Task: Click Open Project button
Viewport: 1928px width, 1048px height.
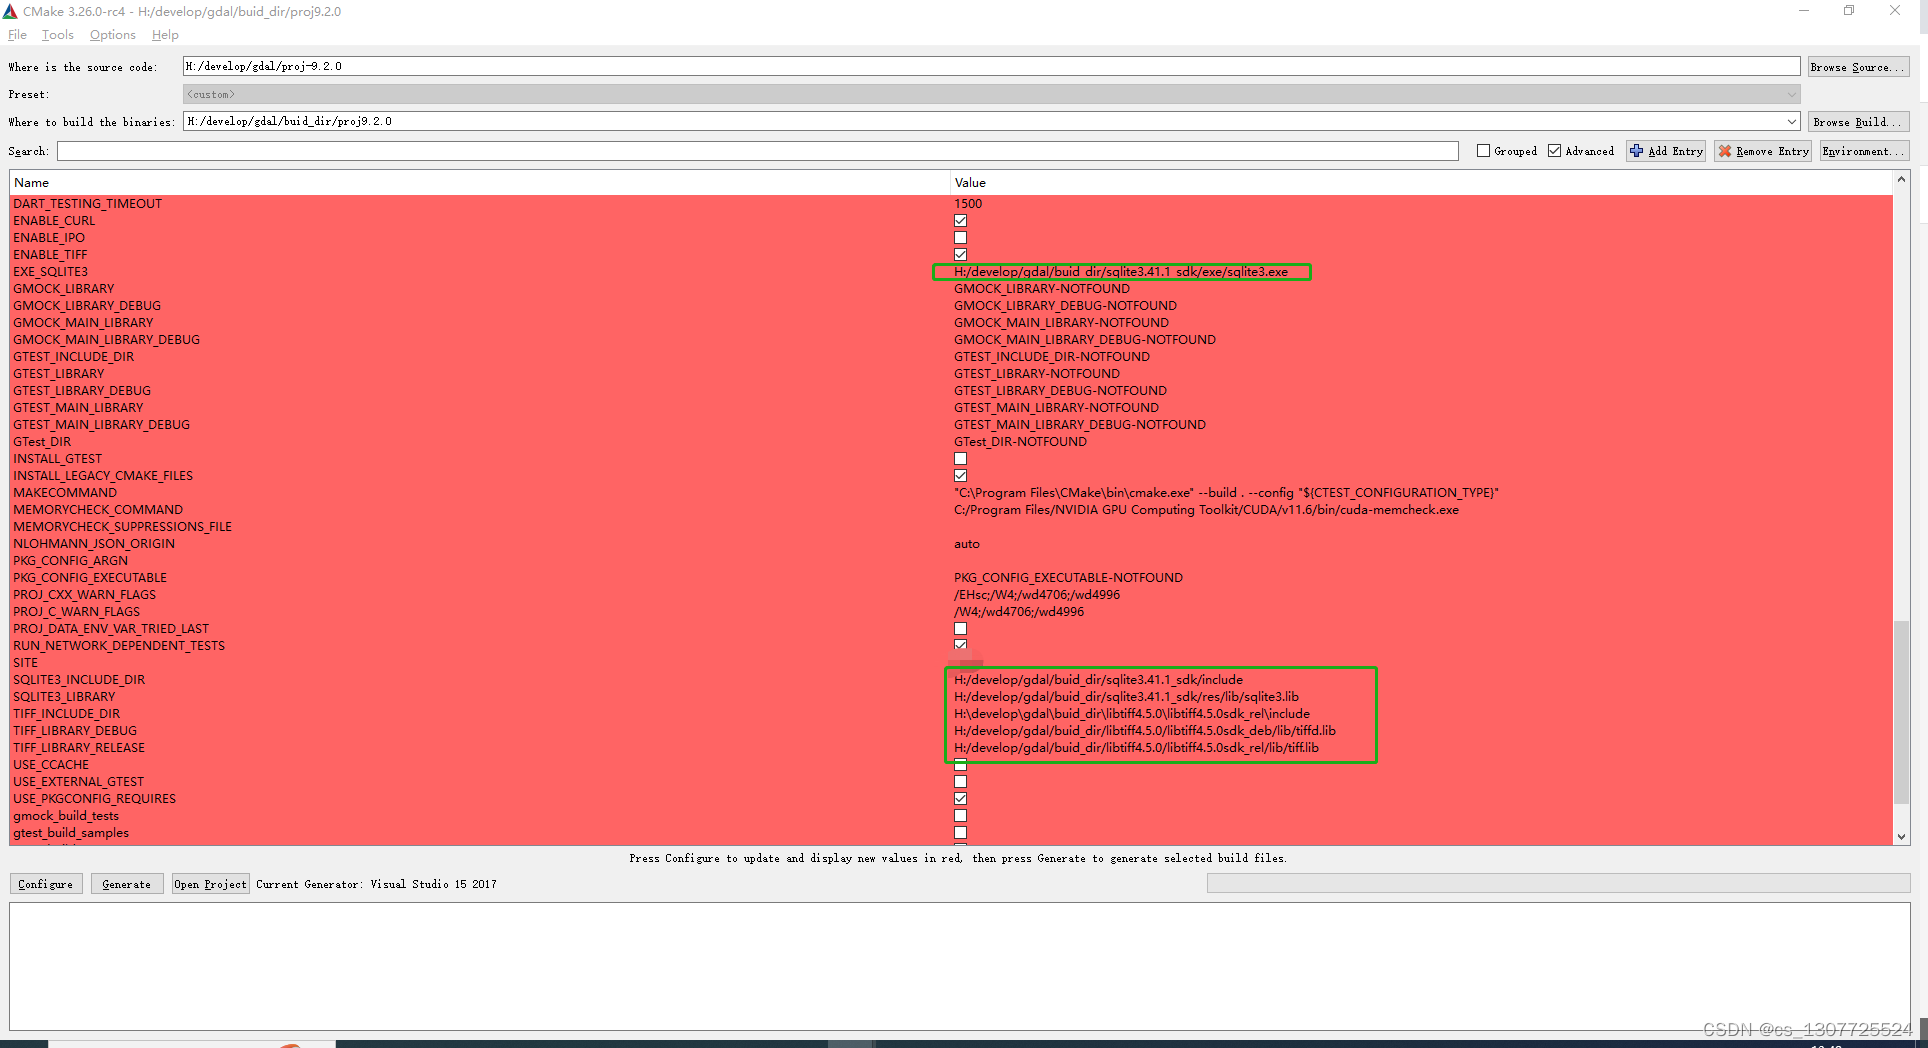Action: click(210, 884)
